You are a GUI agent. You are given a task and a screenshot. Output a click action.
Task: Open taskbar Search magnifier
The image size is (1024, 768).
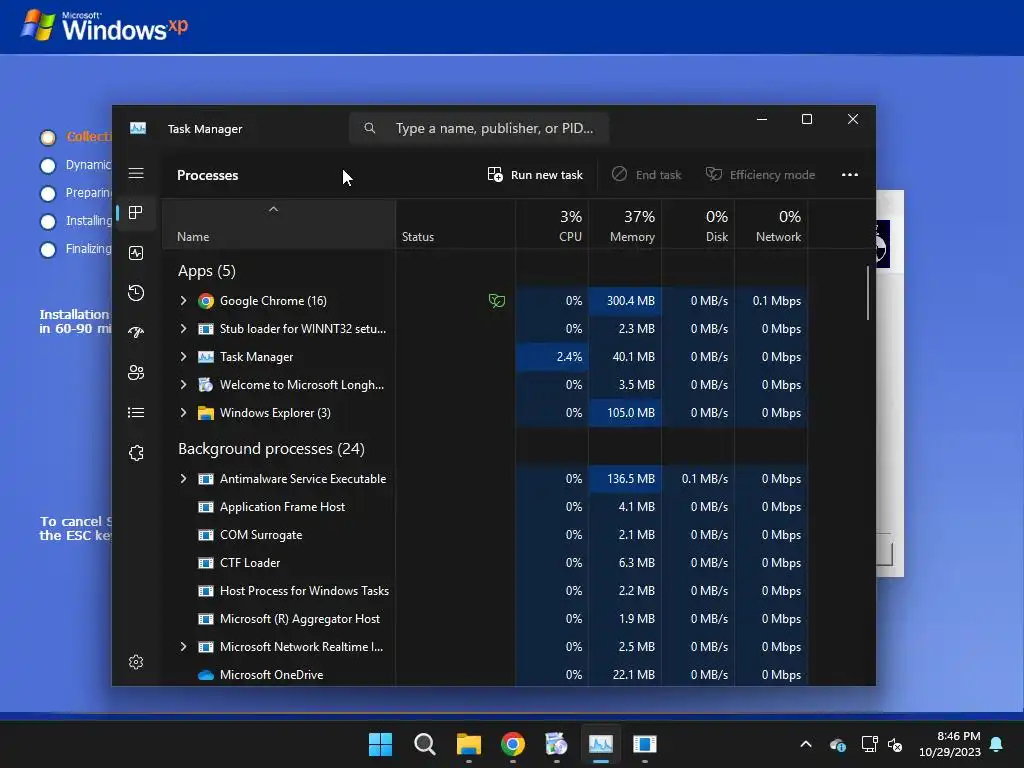pos(424,744)
